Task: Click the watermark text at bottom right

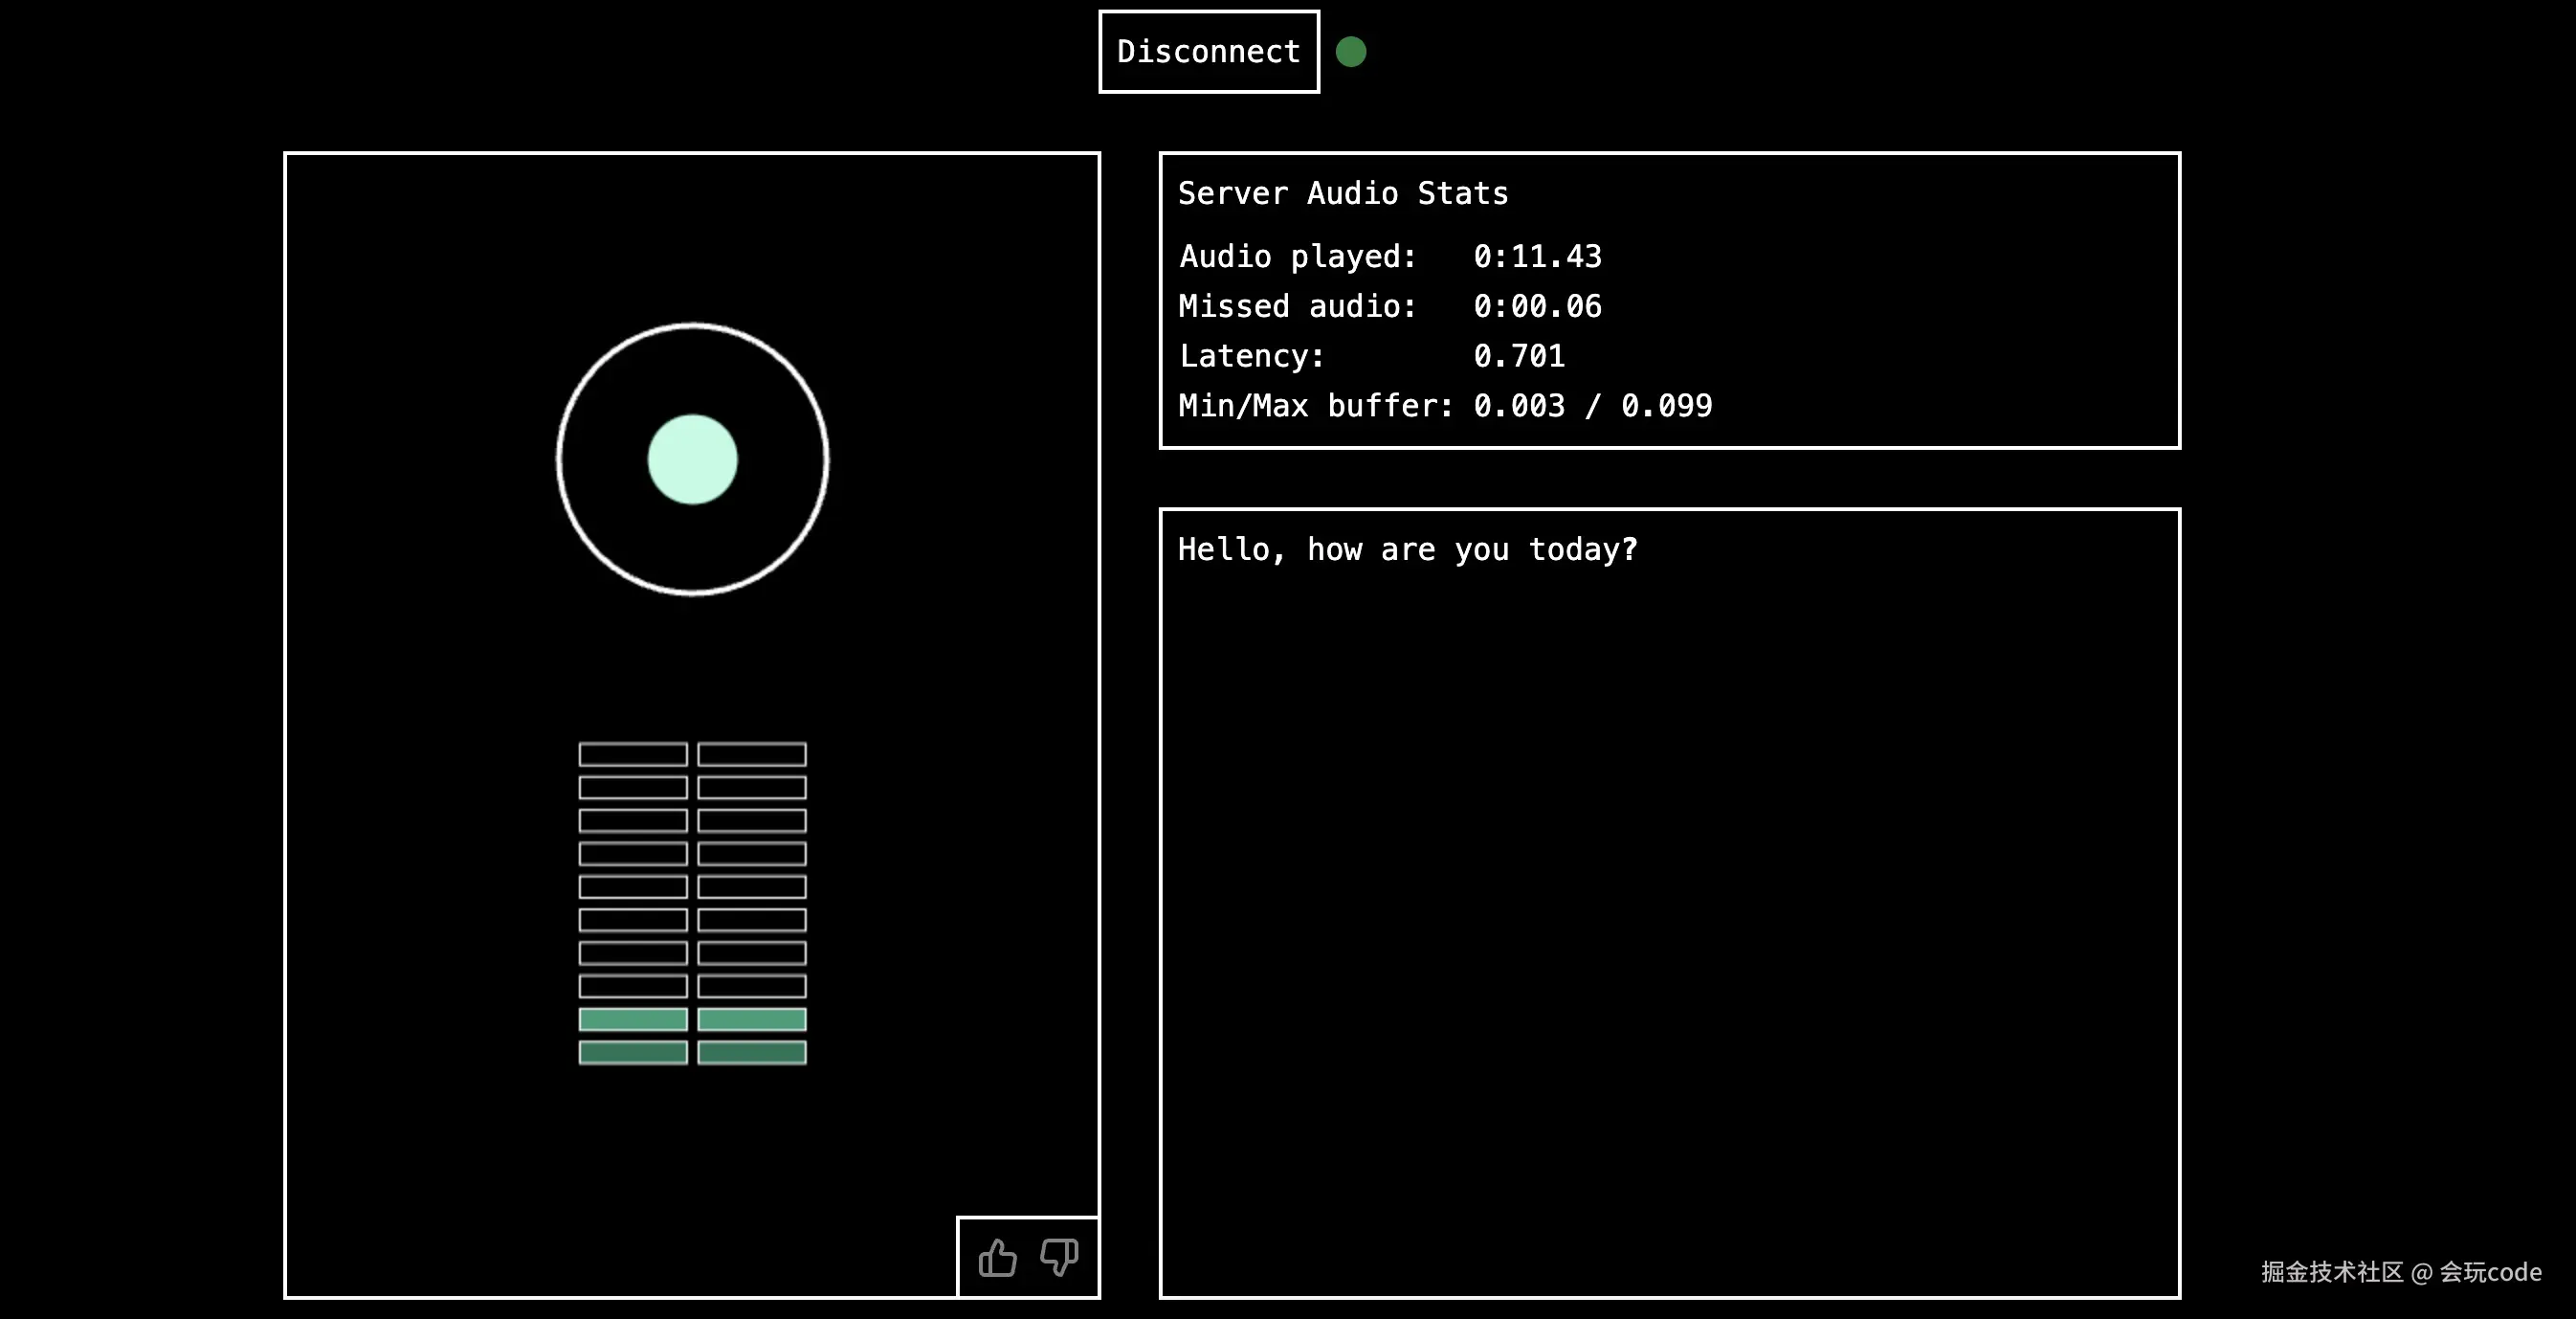Action: [x=2400, y=1272]
